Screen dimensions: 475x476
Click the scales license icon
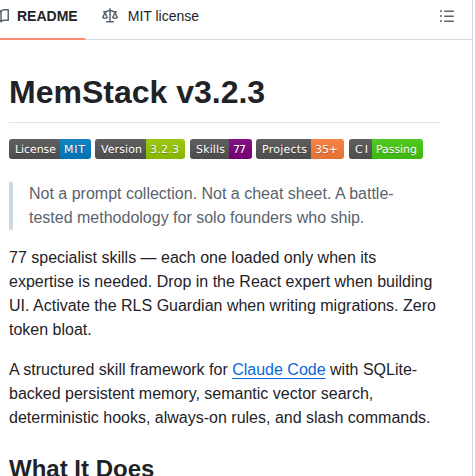(x=110, y=16)
